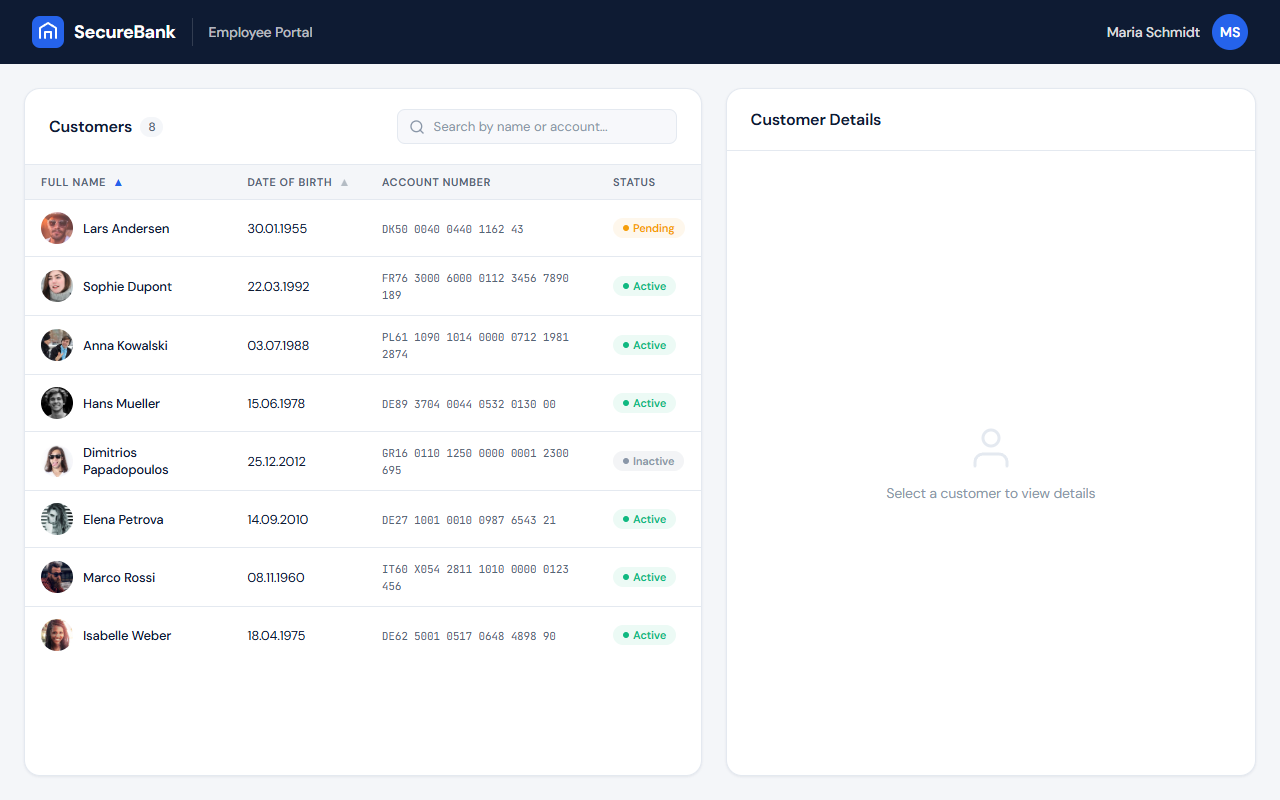Select Hans Mueller from the customer list

pos(122,403)
